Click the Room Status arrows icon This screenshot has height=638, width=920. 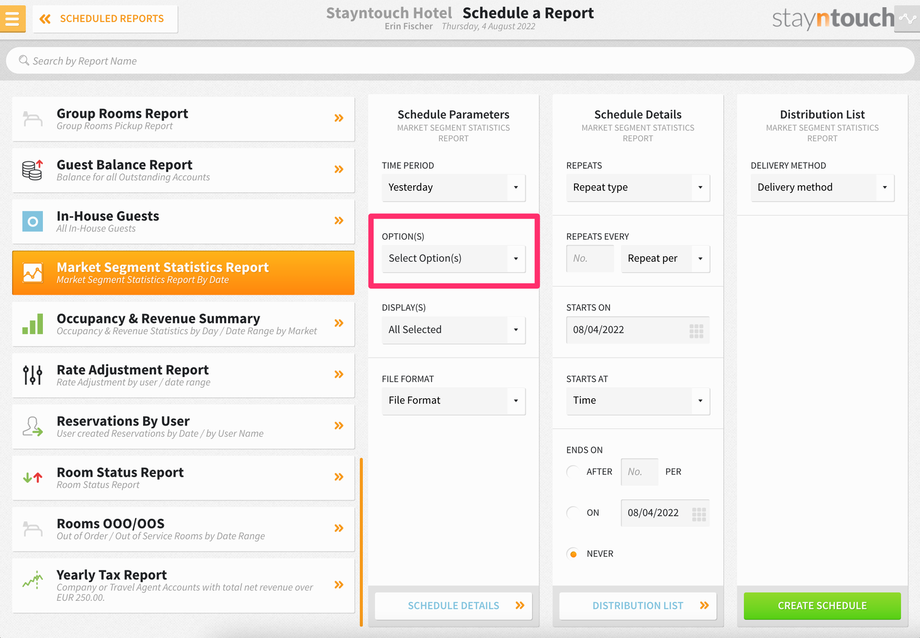coord(33,478)
